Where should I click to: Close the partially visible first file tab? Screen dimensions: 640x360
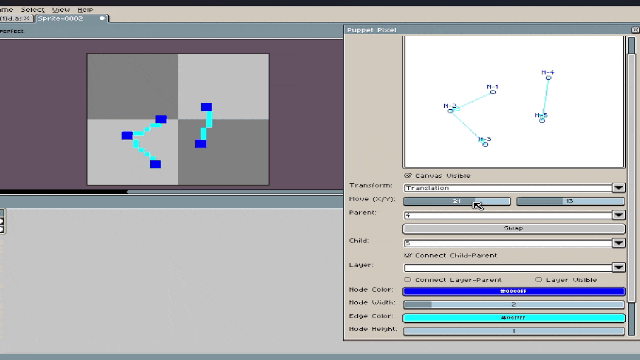click(x=27, y=18)
